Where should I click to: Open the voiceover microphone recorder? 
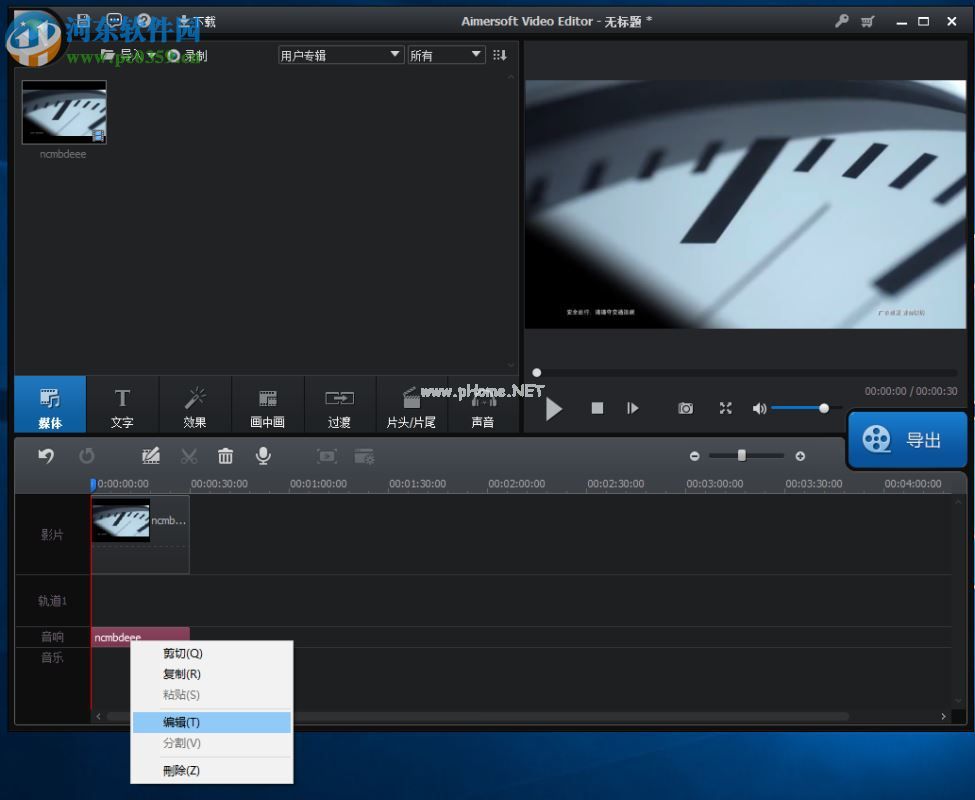263,455
